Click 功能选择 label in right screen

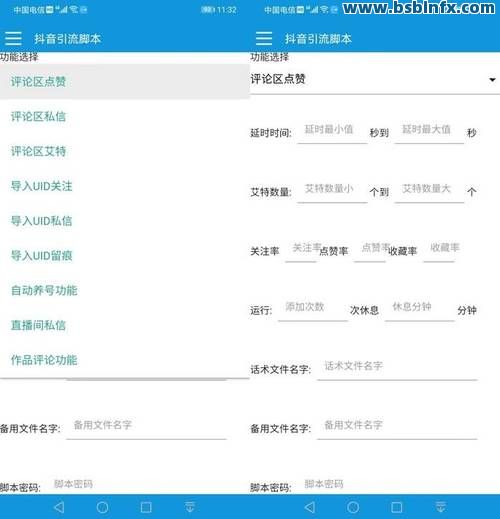tap(270, 57)
